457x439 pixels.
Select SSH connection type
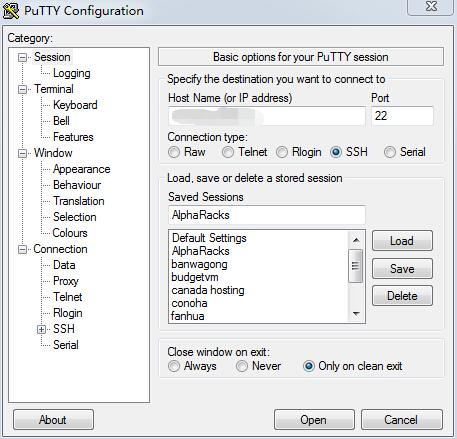[336, 152]
